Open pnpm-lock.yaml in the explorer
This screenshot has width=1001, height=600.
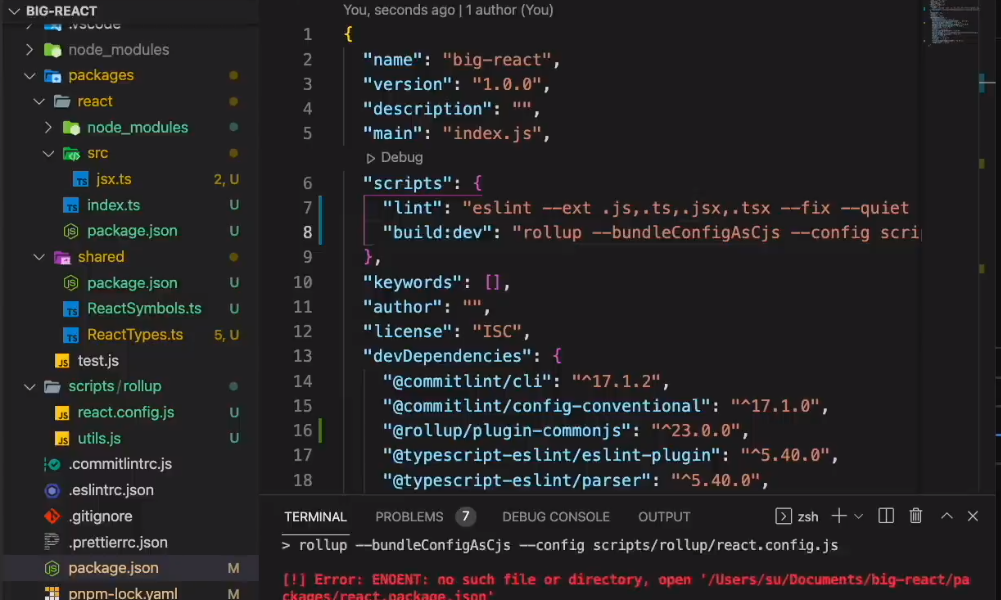[x=123, y=593]
